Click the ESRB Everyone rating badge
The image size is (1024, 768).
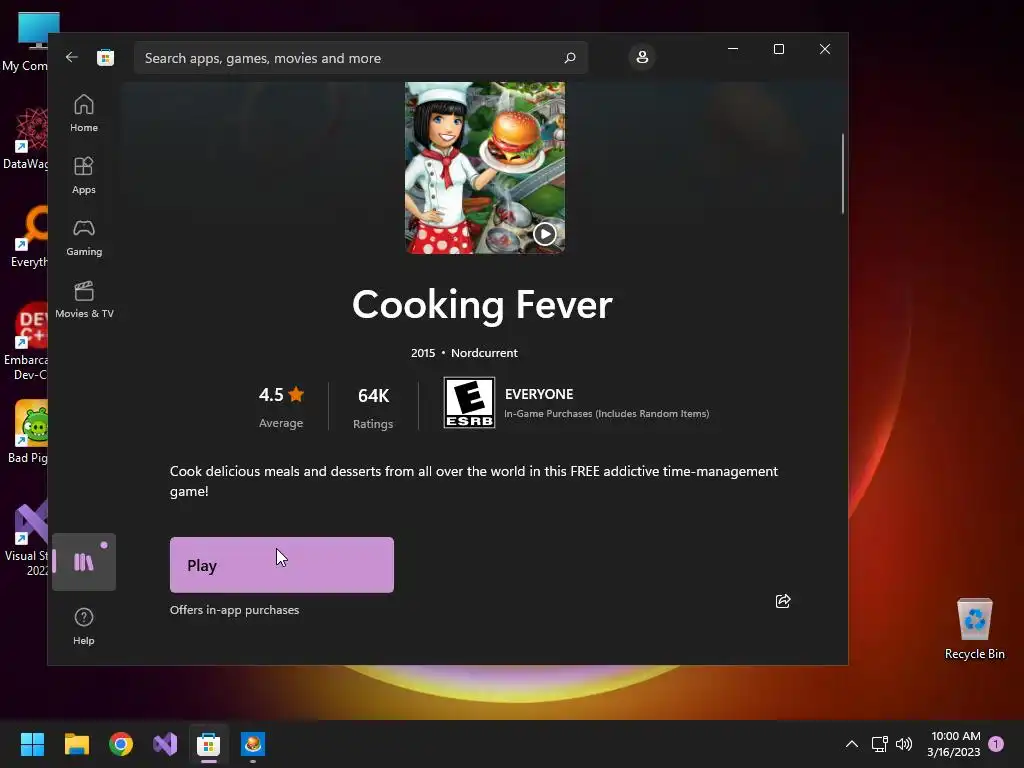[x=469, y=402]
